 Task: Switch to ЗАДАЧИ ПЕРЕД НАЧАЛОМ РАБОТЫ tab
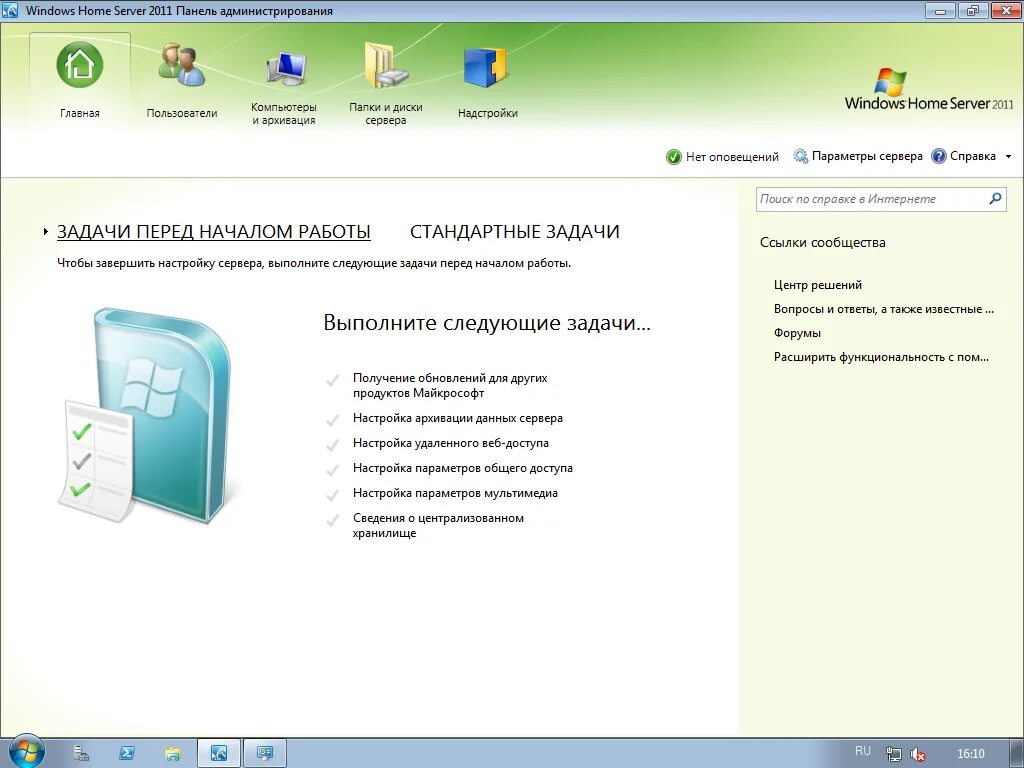coord(214,232)
